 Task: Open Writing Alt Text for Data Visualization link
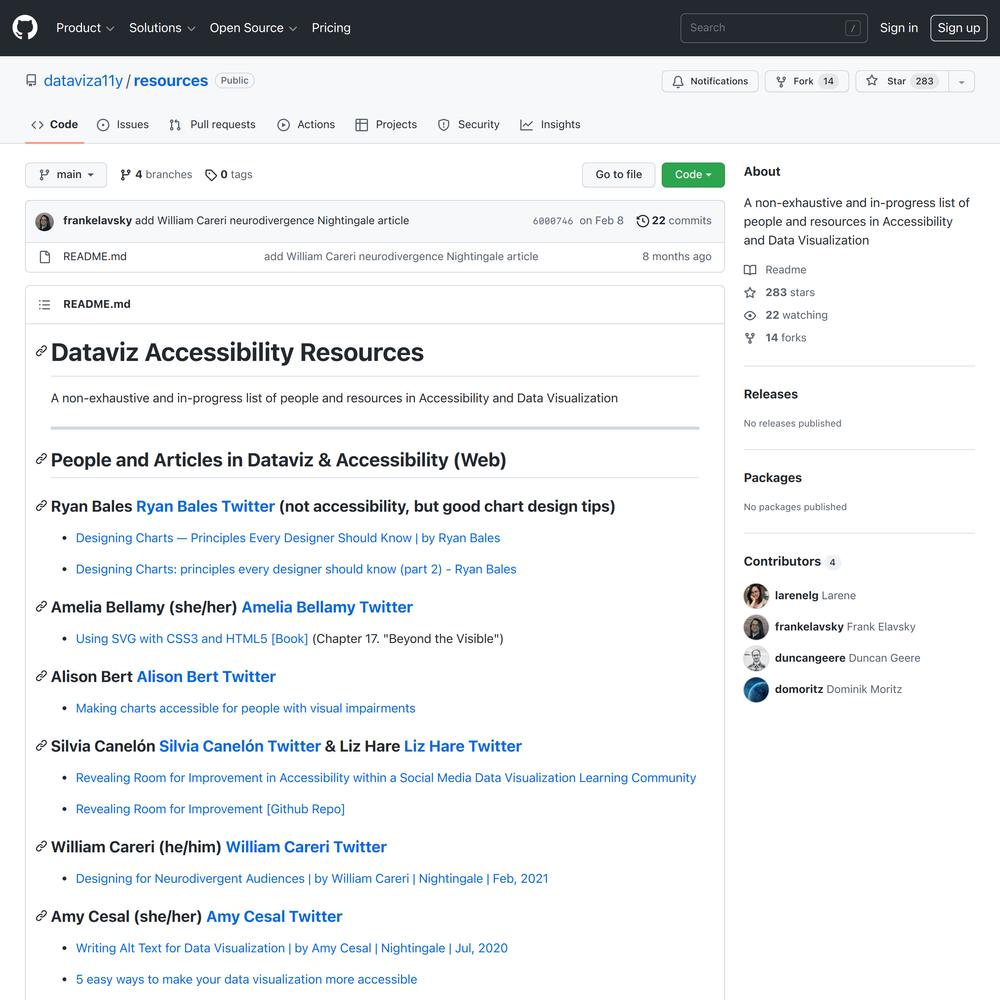(x=291, y=948)
